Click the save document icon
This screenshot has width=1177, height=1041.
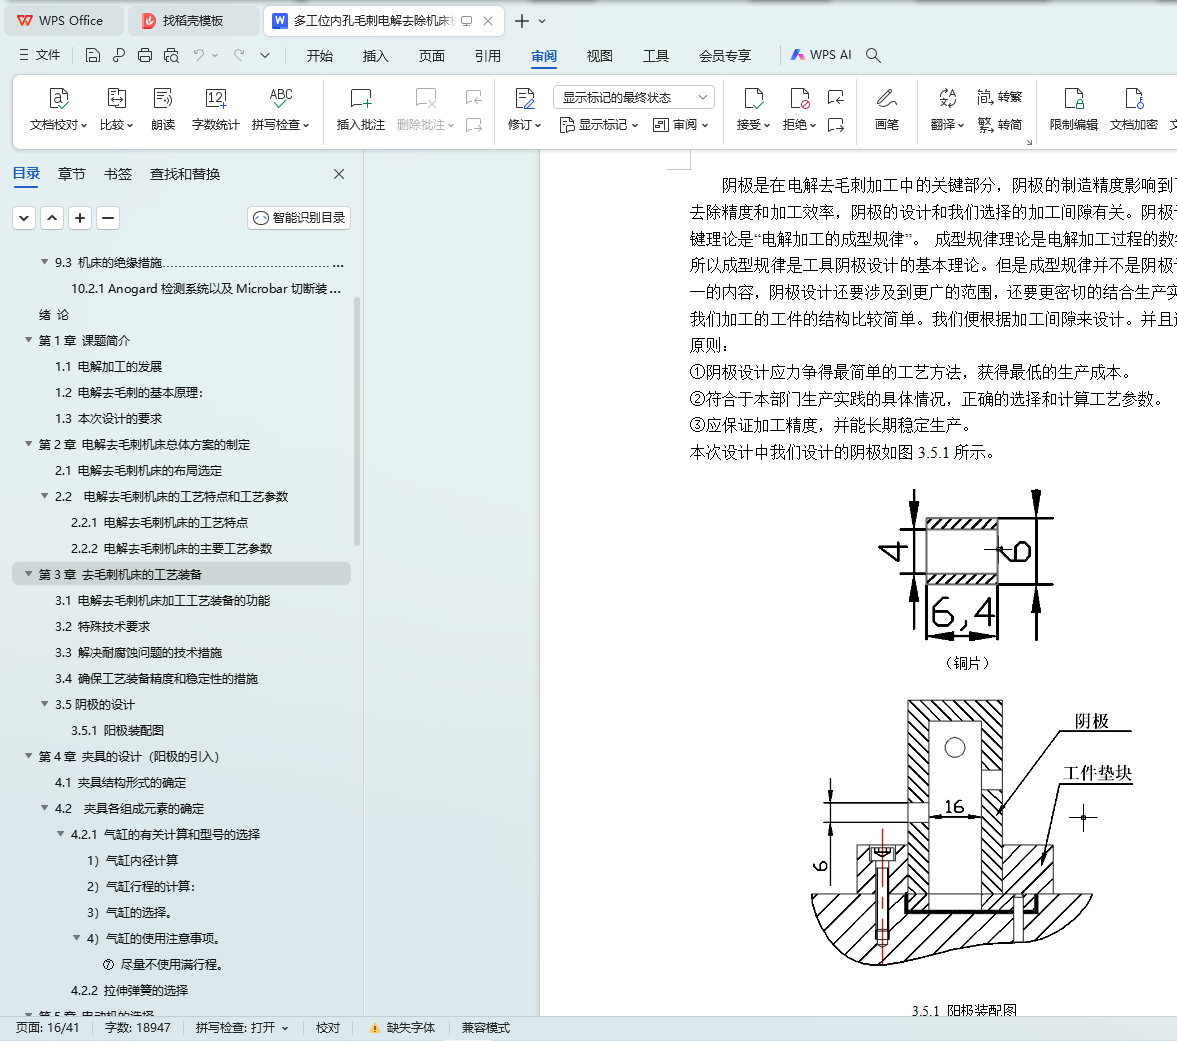point(92,55)
